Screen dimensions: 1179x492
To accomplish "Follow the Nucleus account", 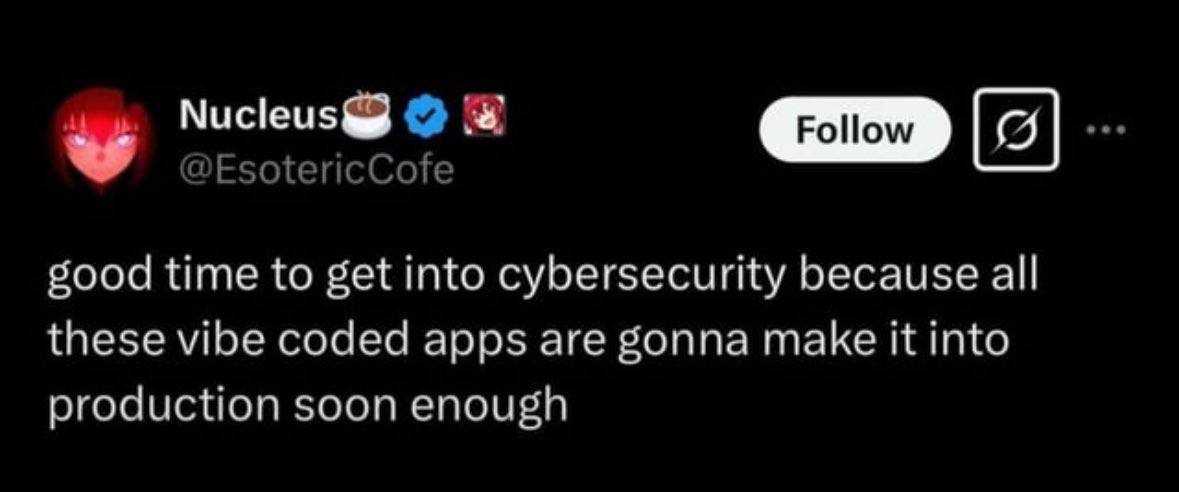I will pyautogui.click(x=853, y=130).
